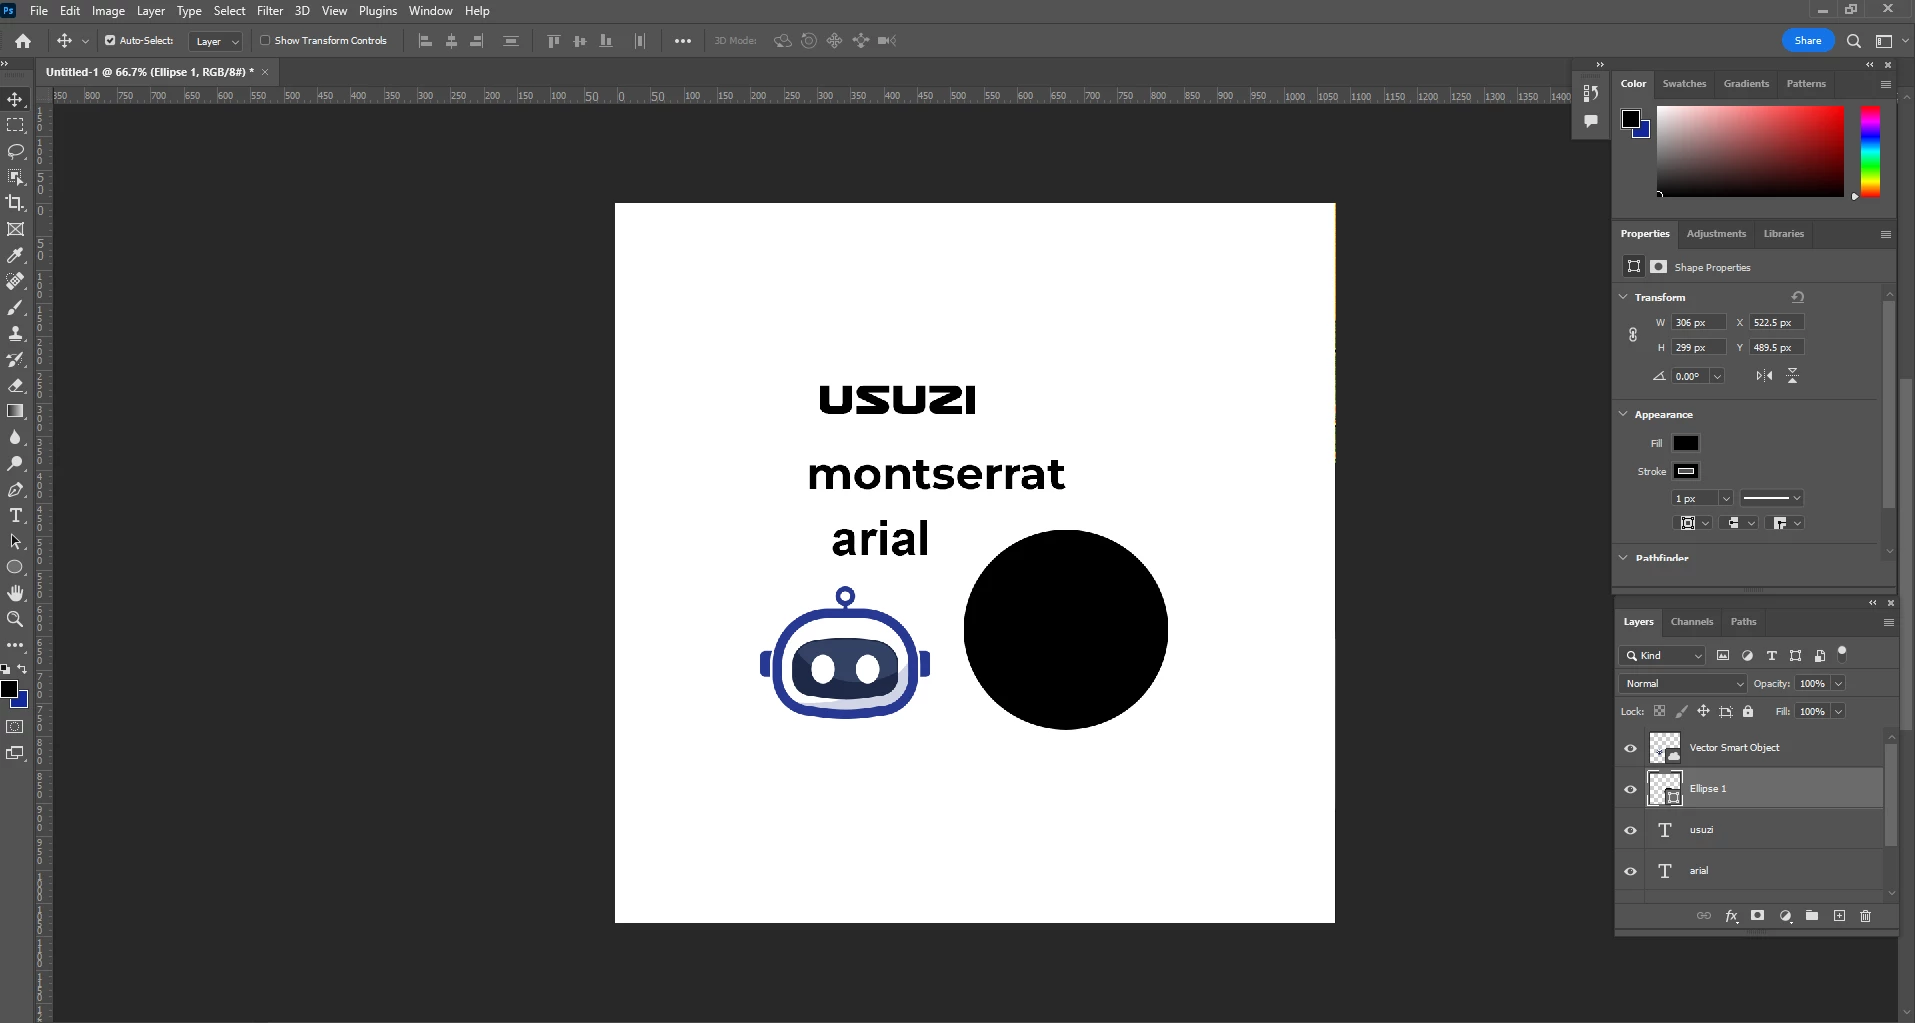Toggle the Auto-Select checkbox
This screenshot has width=1915, height=1023.
pos(110,41)
